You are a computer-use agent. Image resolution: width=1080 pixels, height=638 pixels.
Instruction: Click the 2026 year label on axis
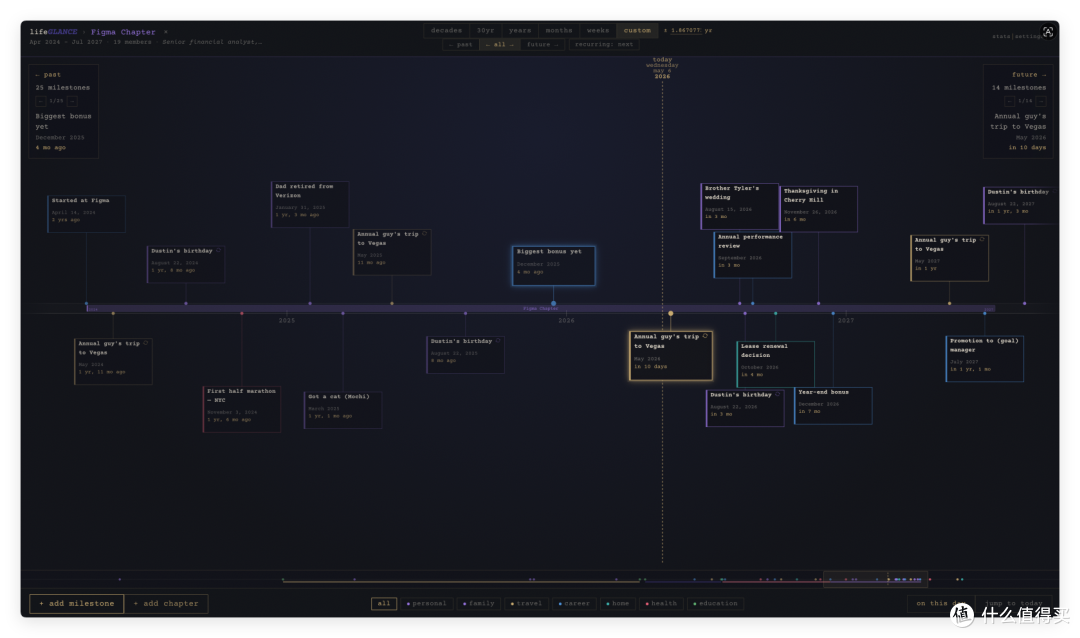[x=566, y=320]
